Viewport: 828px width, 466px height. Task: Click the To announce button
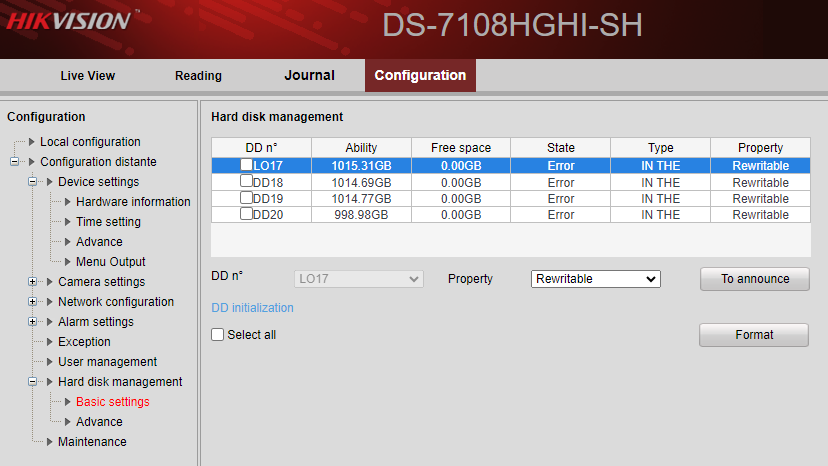pos(755,279)
